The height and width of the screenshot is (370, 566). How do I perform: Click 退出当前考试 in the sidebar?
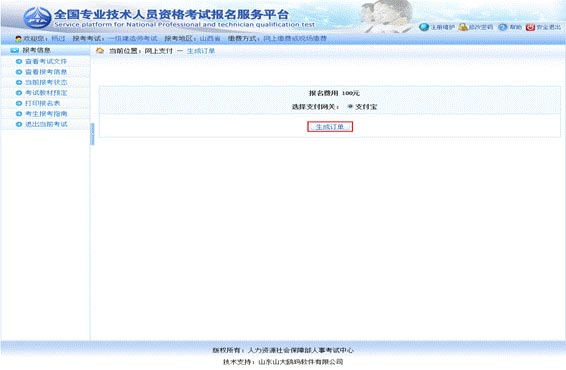46,124
